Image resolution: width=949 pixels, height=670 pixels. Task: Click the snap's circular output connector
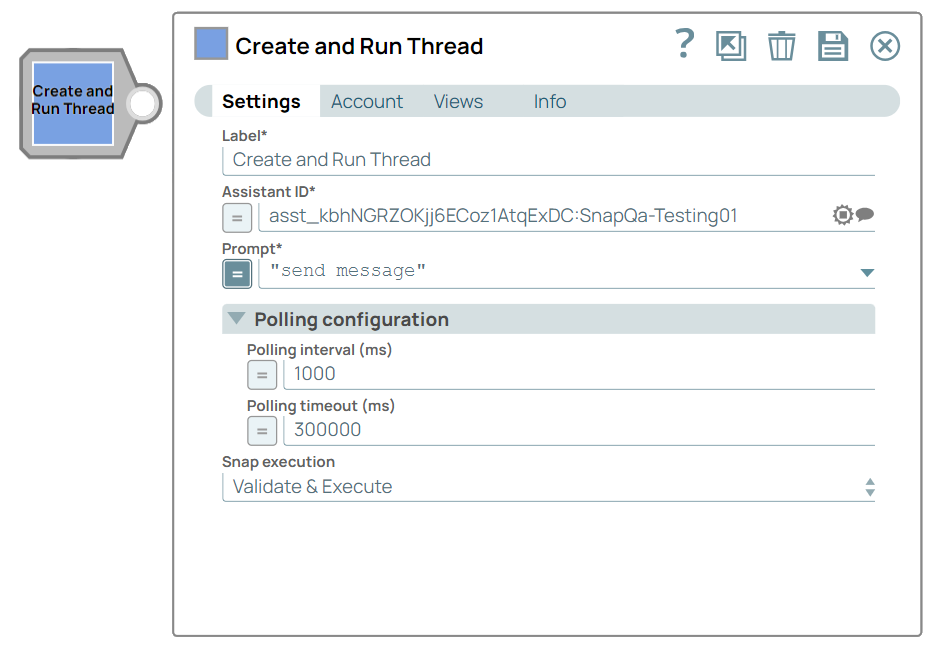143,103
